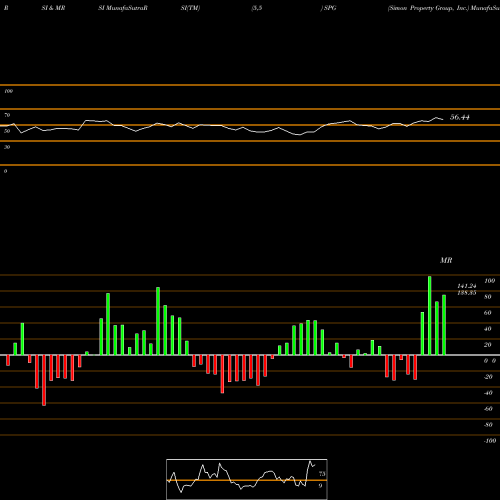Click the mini preview chart thumbnail at bottom
Screen dimensions: 500x500
coord(247,479)
